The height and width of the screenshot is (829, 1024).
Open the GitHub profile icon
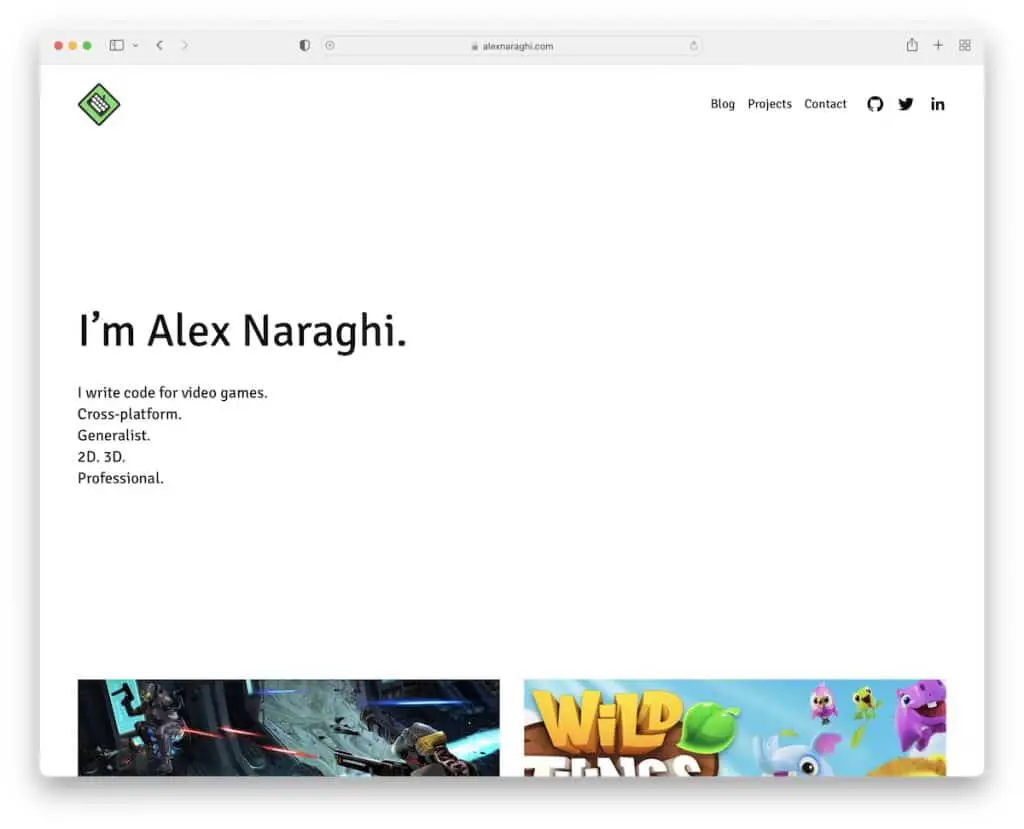click(x=875, y=104)
